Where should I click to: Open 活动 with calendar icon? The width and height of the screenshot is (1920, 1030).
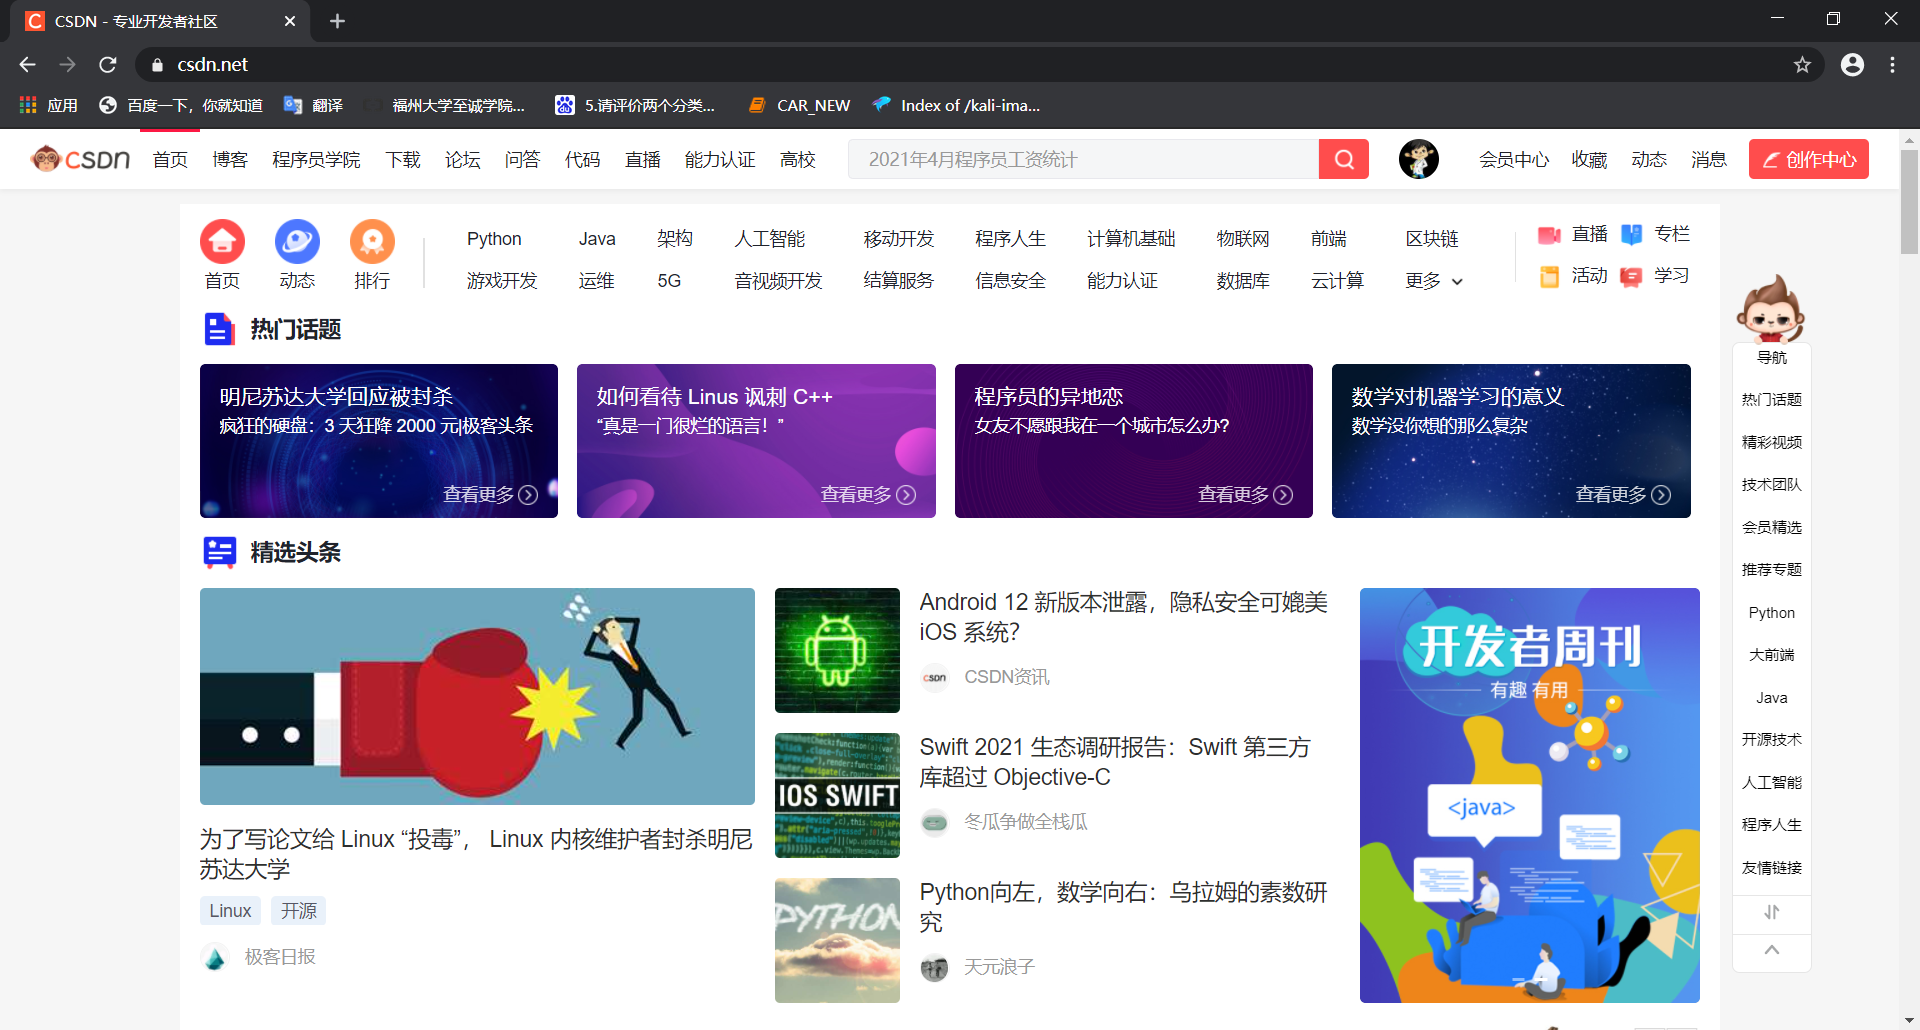coord(1573,276)
